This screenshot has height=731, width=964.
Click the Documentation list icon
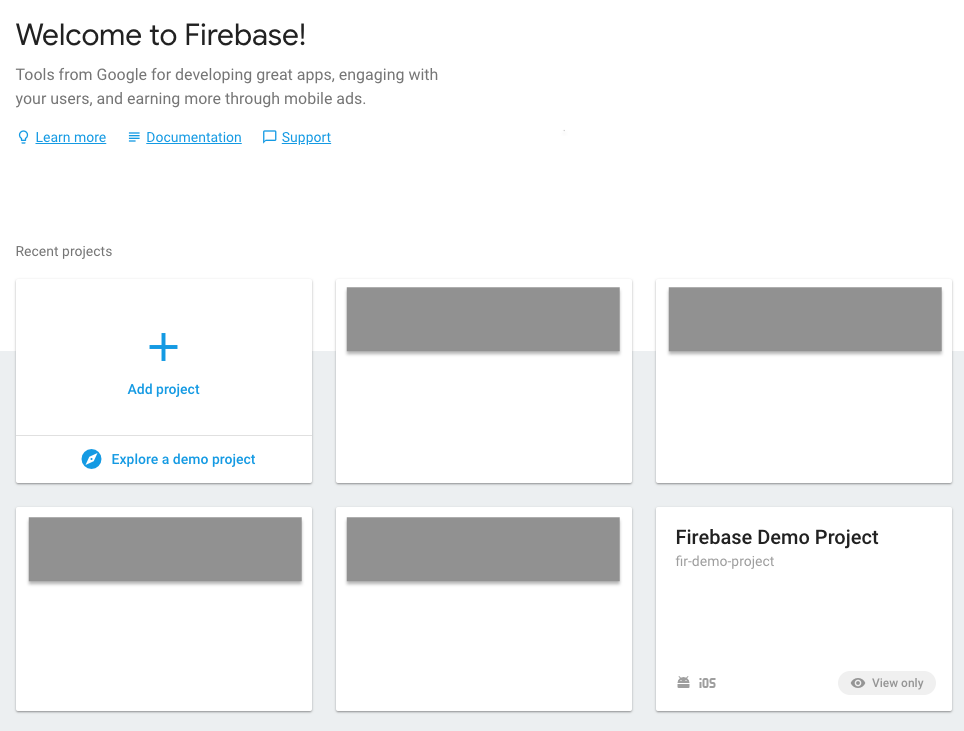coord(134,136)
